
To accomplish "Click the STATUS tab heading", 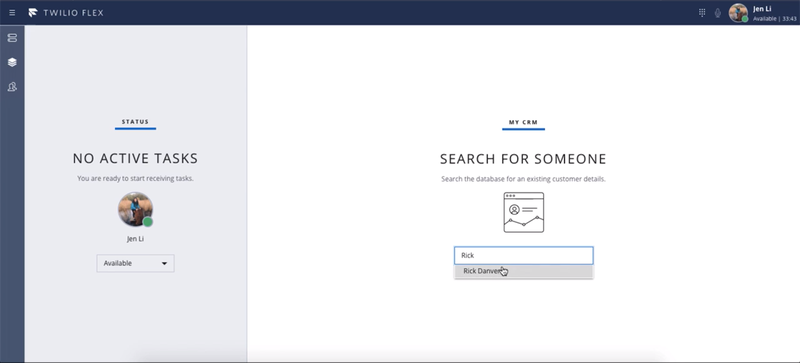I will [135, 122].
